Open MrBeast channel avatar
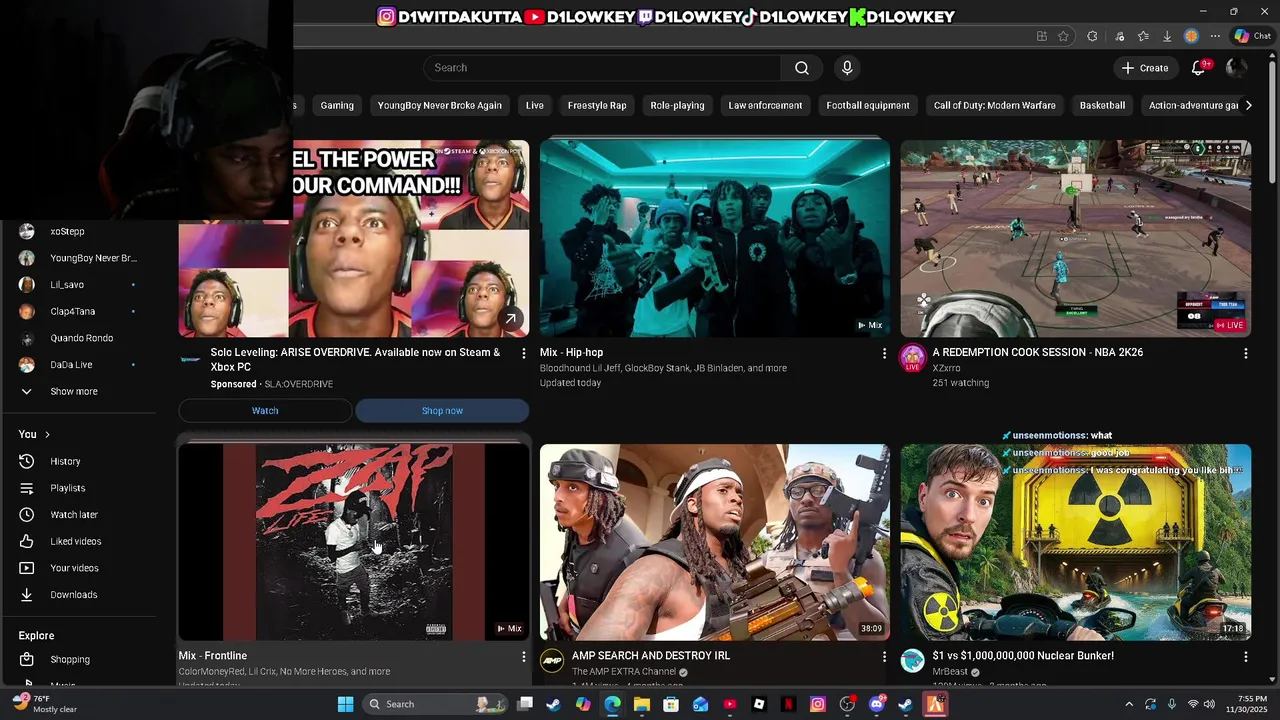Viewport: 1280px width, 720px height. tap(913, 660)
